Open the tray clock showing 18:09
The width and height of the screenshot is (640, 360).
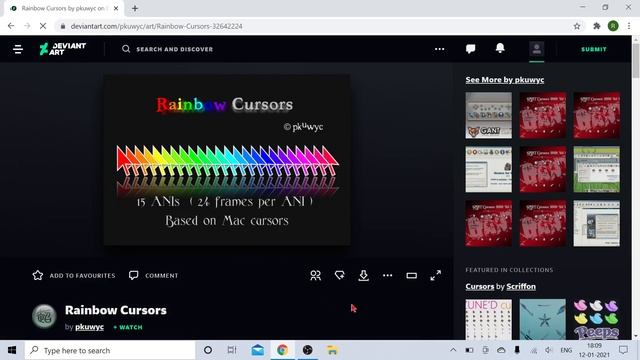(594, 350)
